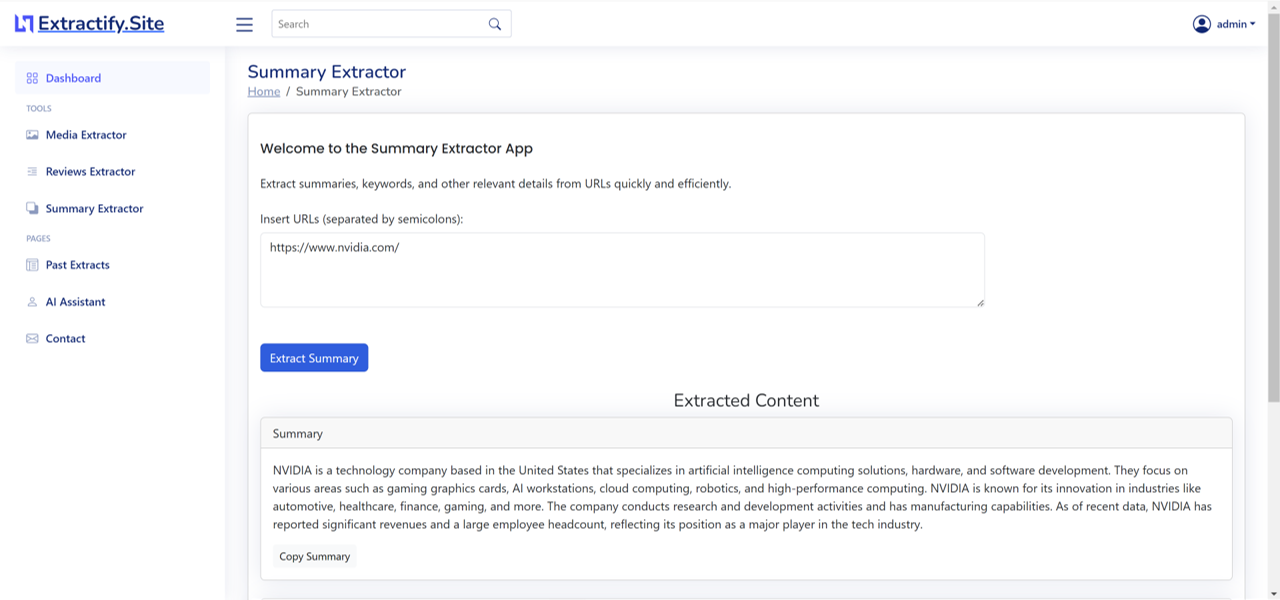
Task: Click the Extracted Content heading
Action: pos(746,401)
